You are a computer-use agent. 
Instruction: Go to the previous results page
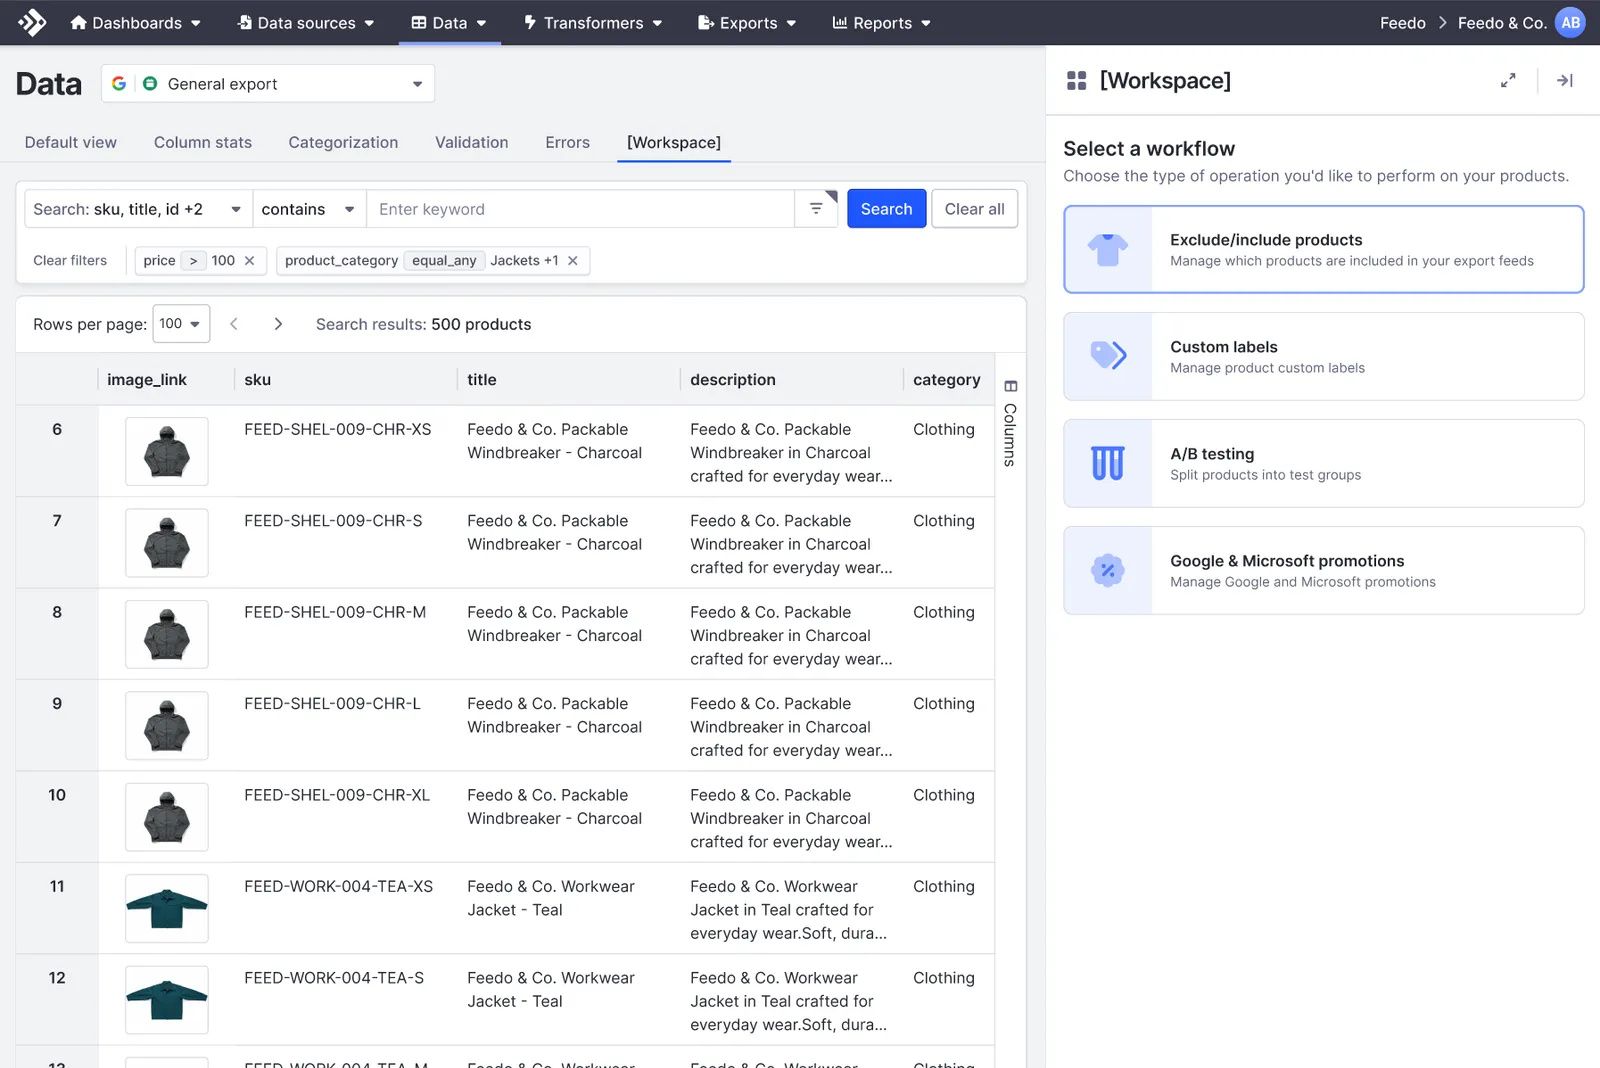click(x=234, y=324)
